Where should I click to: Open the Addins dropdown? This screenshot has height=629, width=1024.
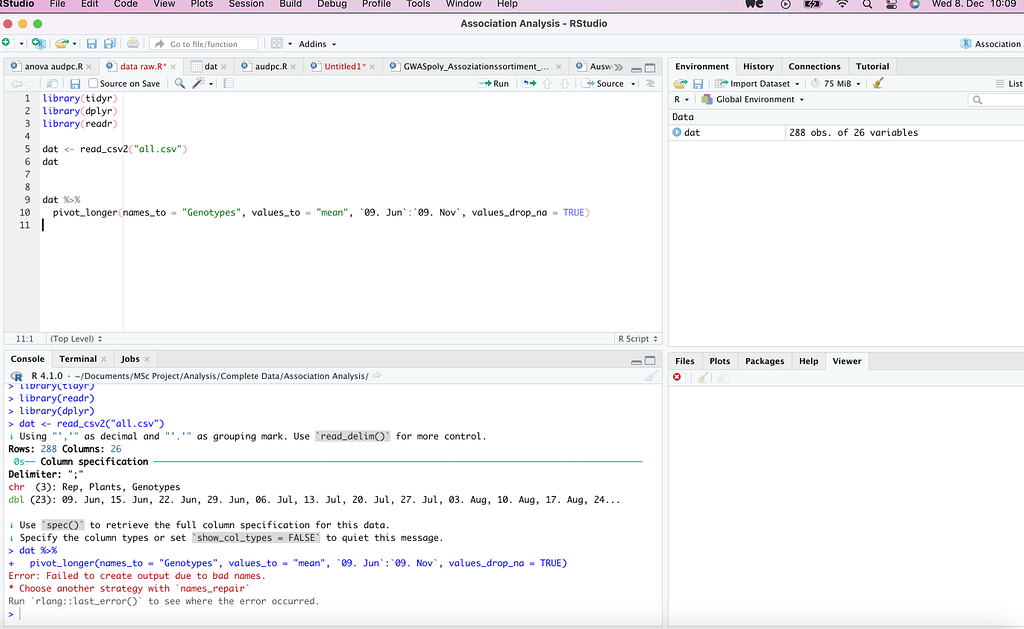317,44
